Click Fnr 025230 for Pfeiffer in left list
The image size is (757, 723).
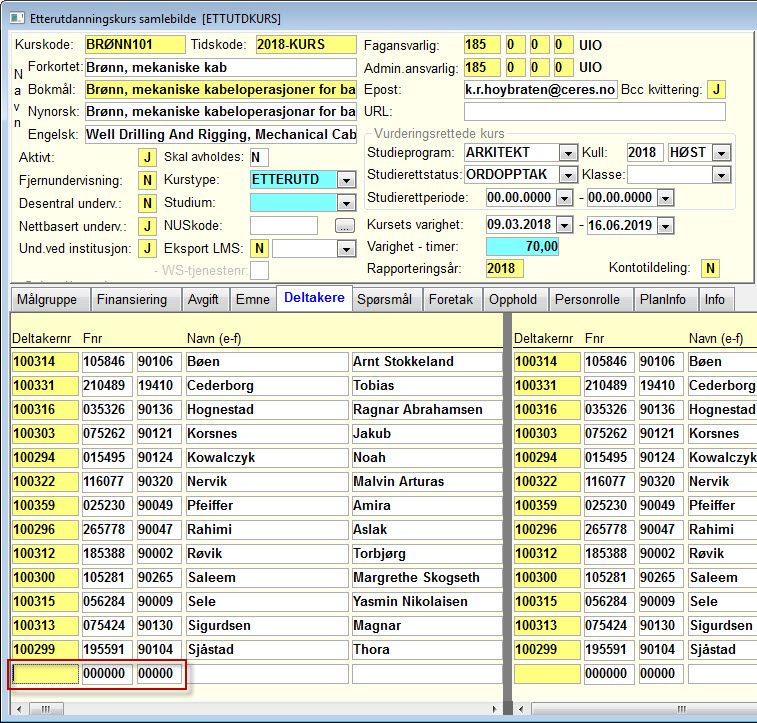click(107, 506)
